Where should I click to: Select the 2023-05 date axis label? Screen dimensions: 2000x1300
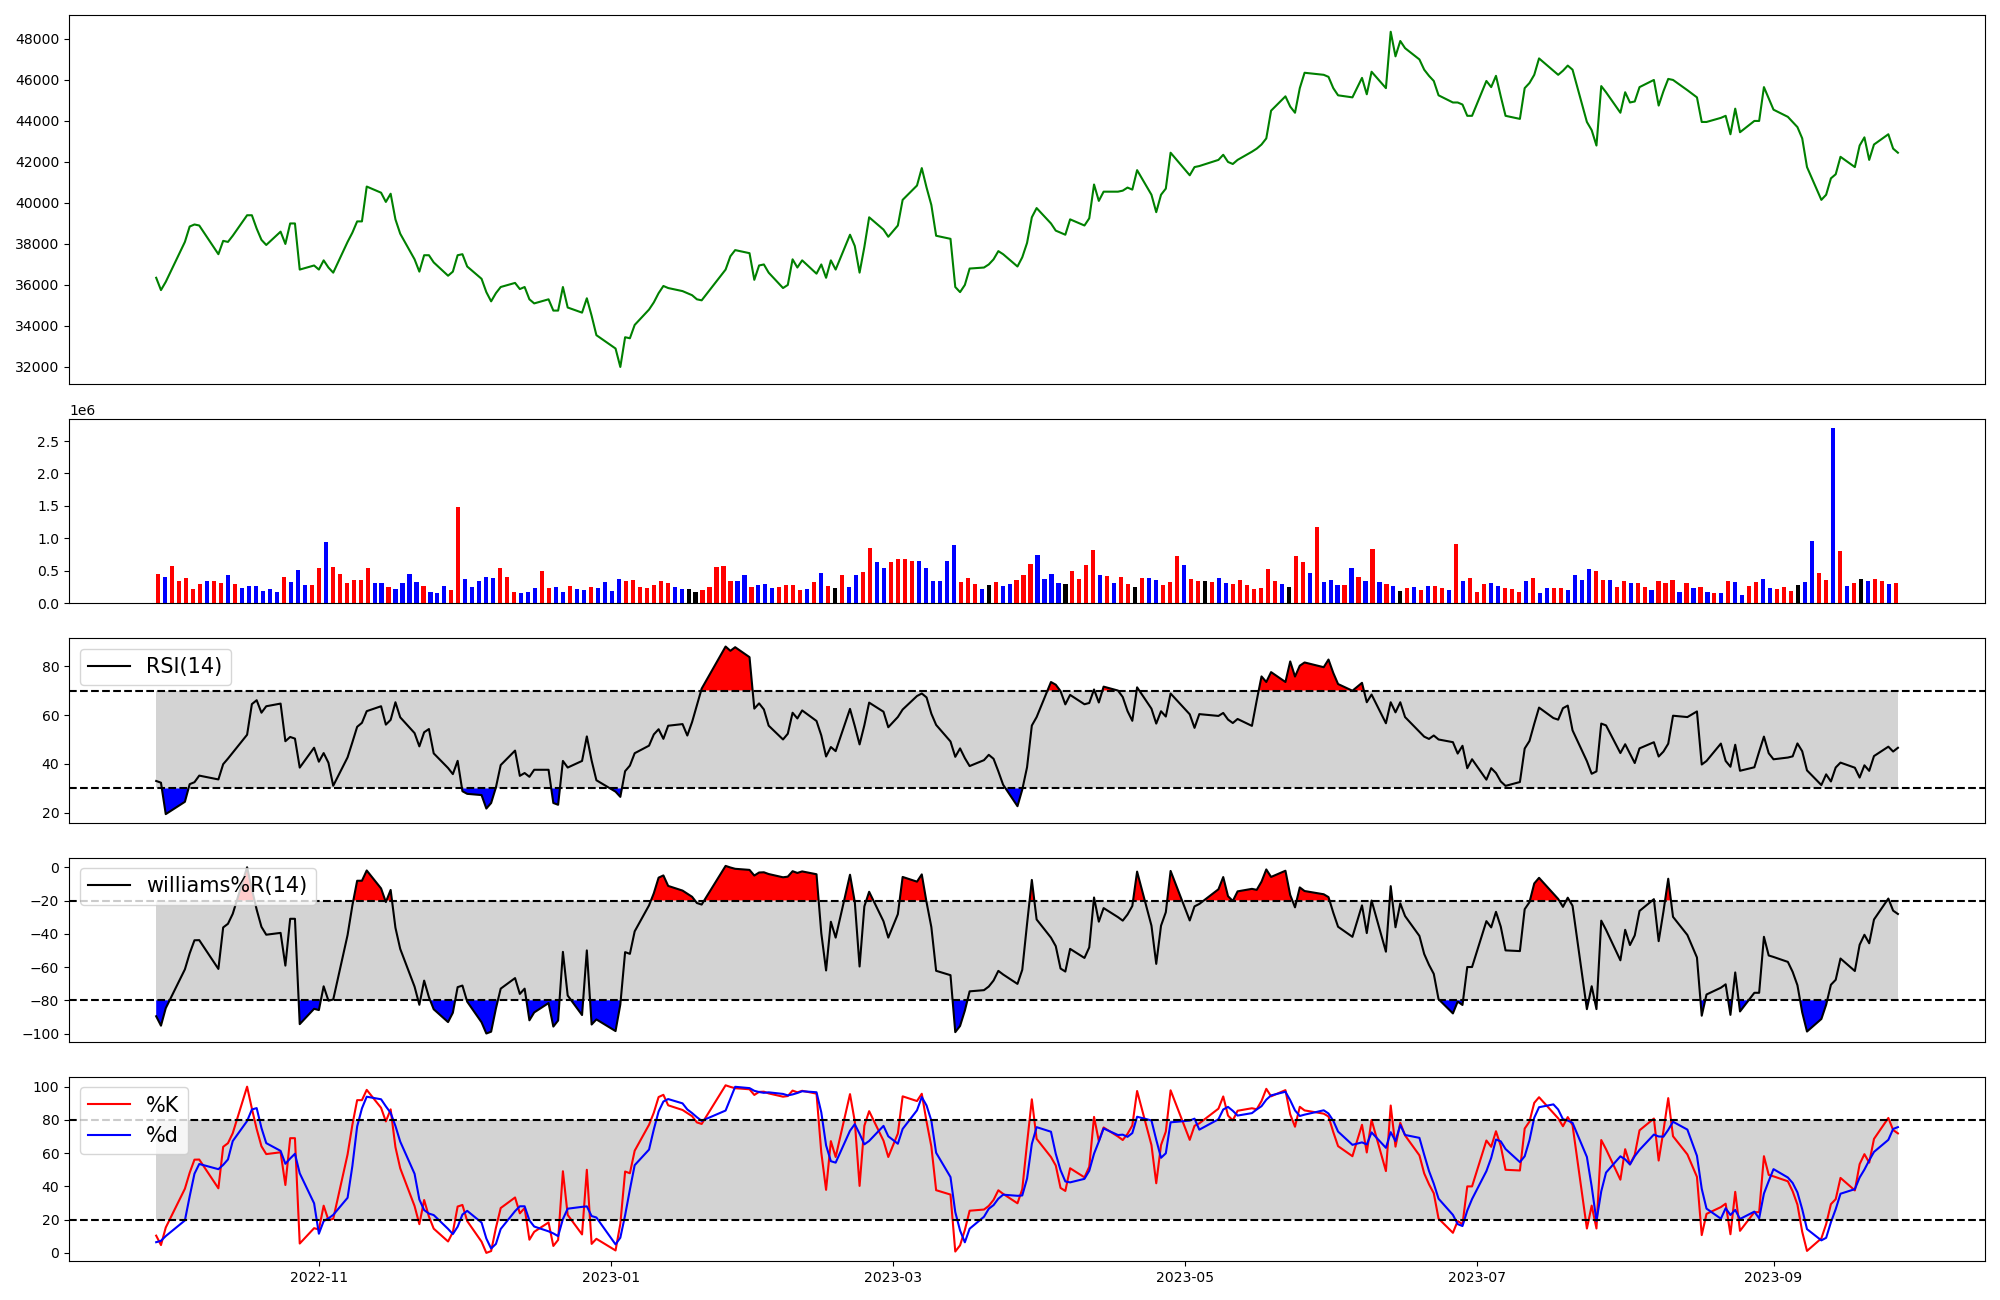(x=1184, y=1277)
